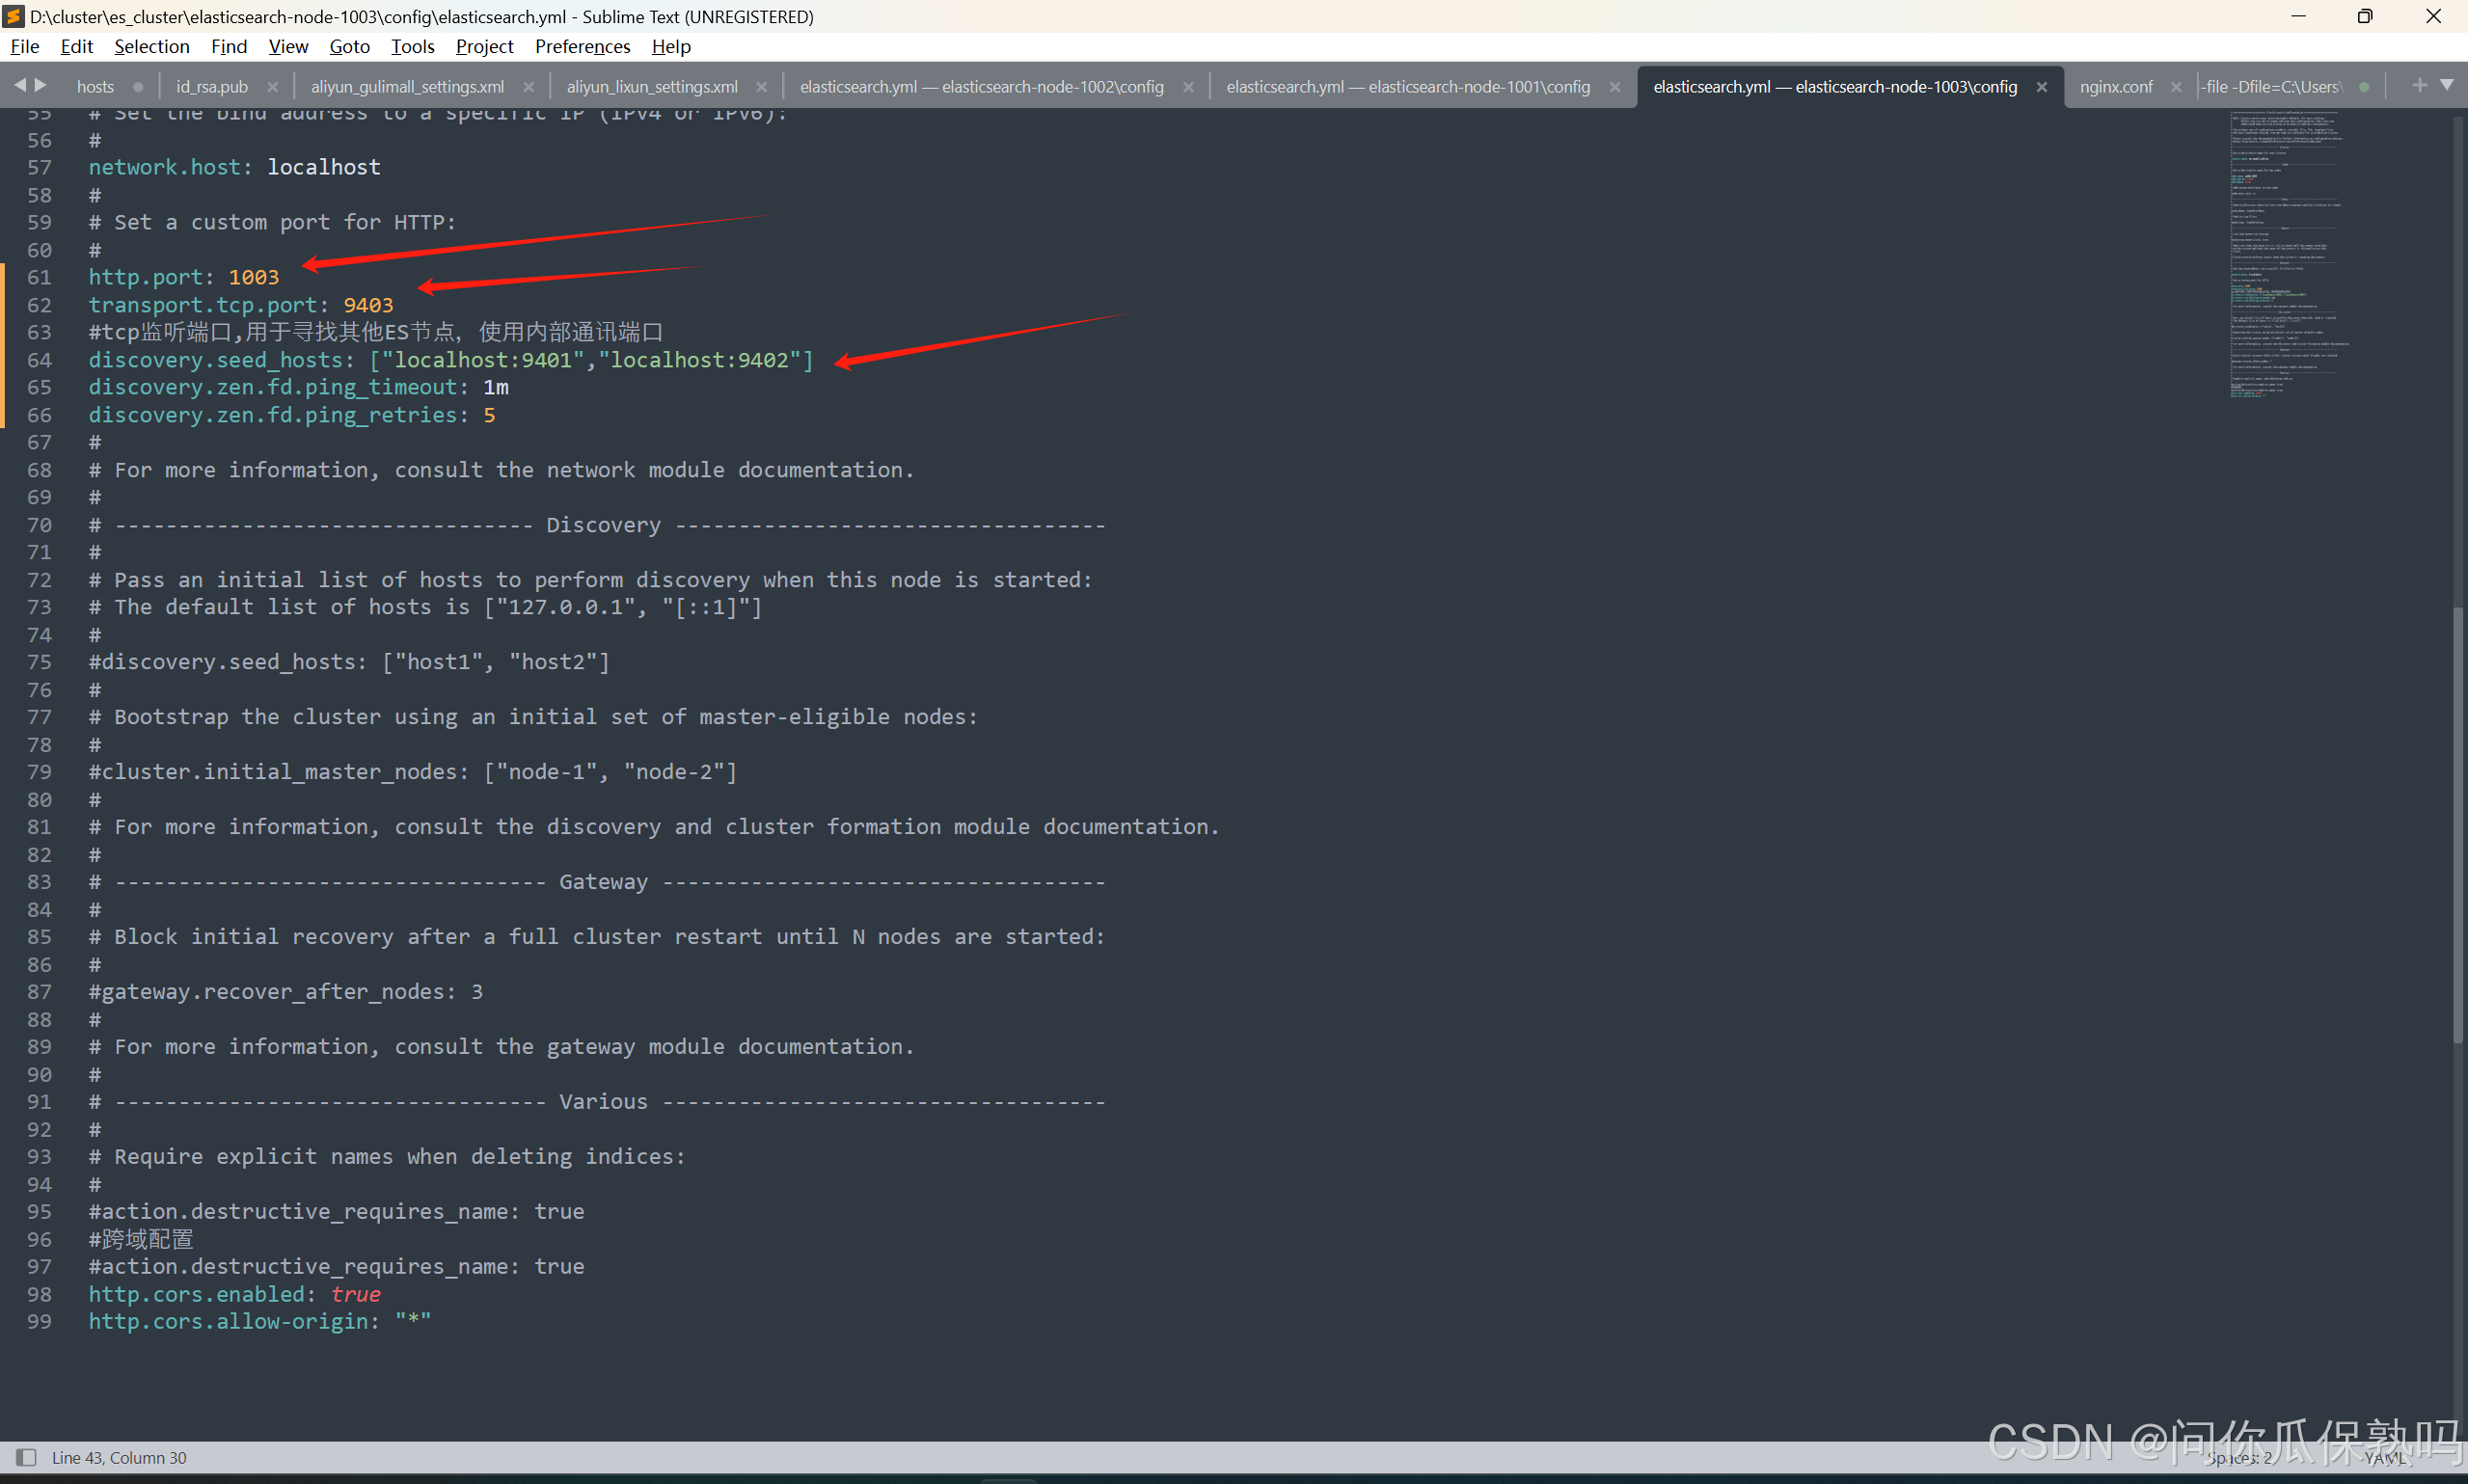Open the Preferences menu

(x=582, y=46)
